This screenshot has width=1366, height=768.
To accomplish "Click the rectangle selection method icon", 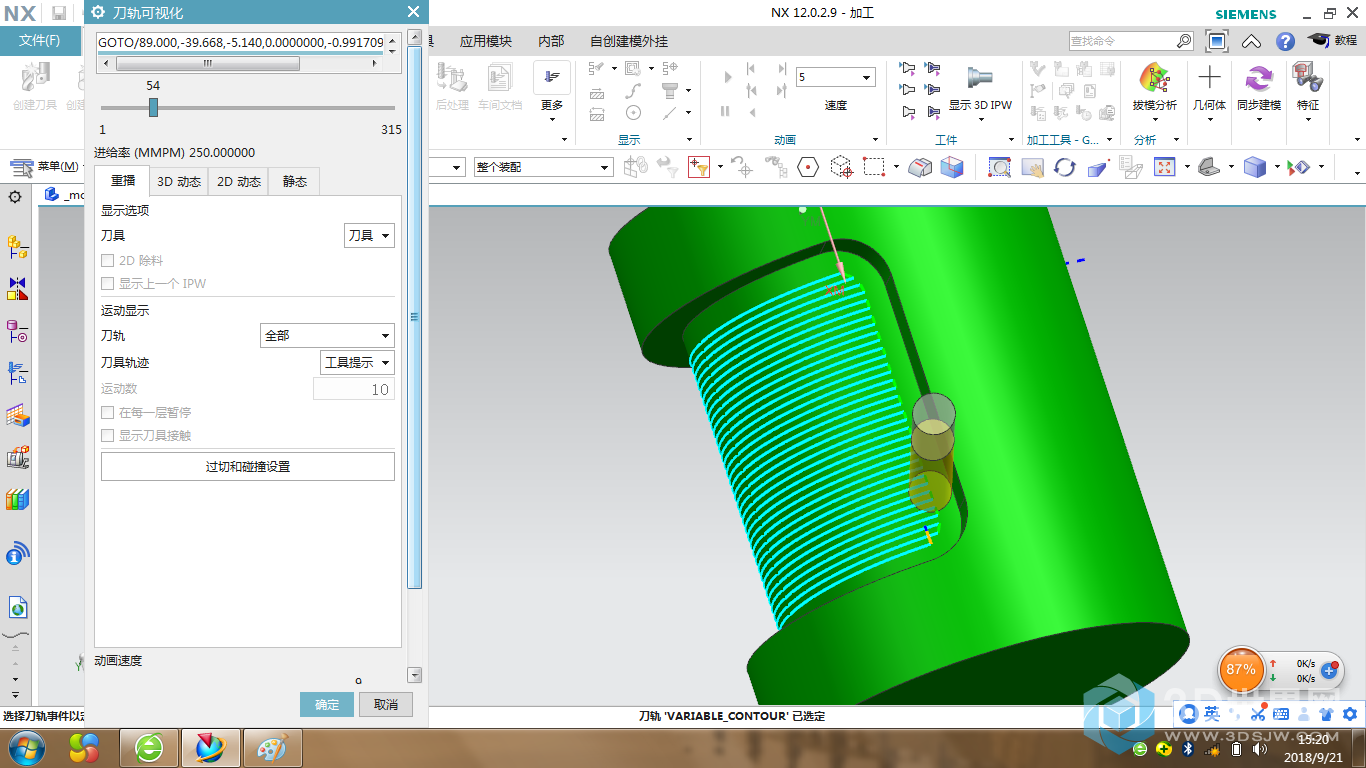I will (875, 167).
